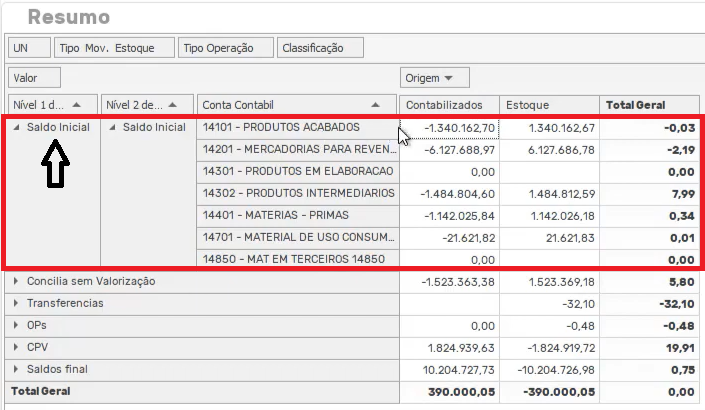
Task: Click the UN filter field button
Action: 21,47
